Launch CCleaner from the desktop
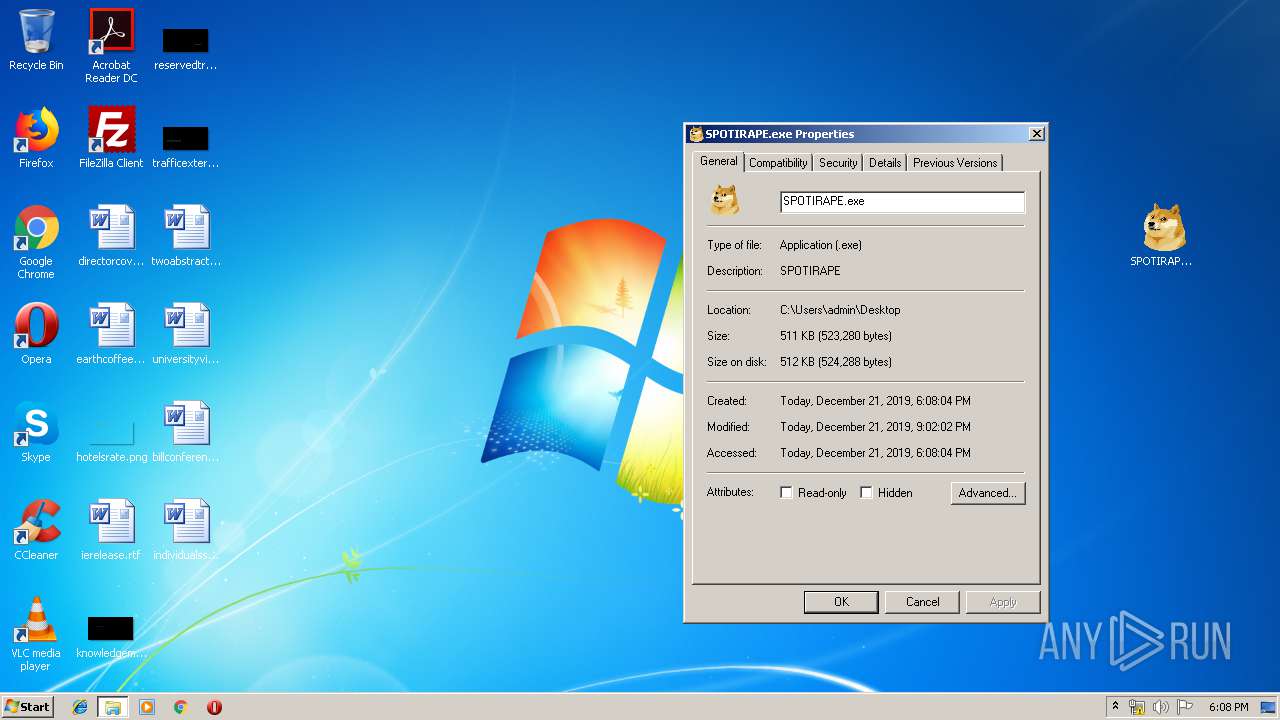Image resolution: width=1280 pixels, height=720 pixels. pos(36,530)
